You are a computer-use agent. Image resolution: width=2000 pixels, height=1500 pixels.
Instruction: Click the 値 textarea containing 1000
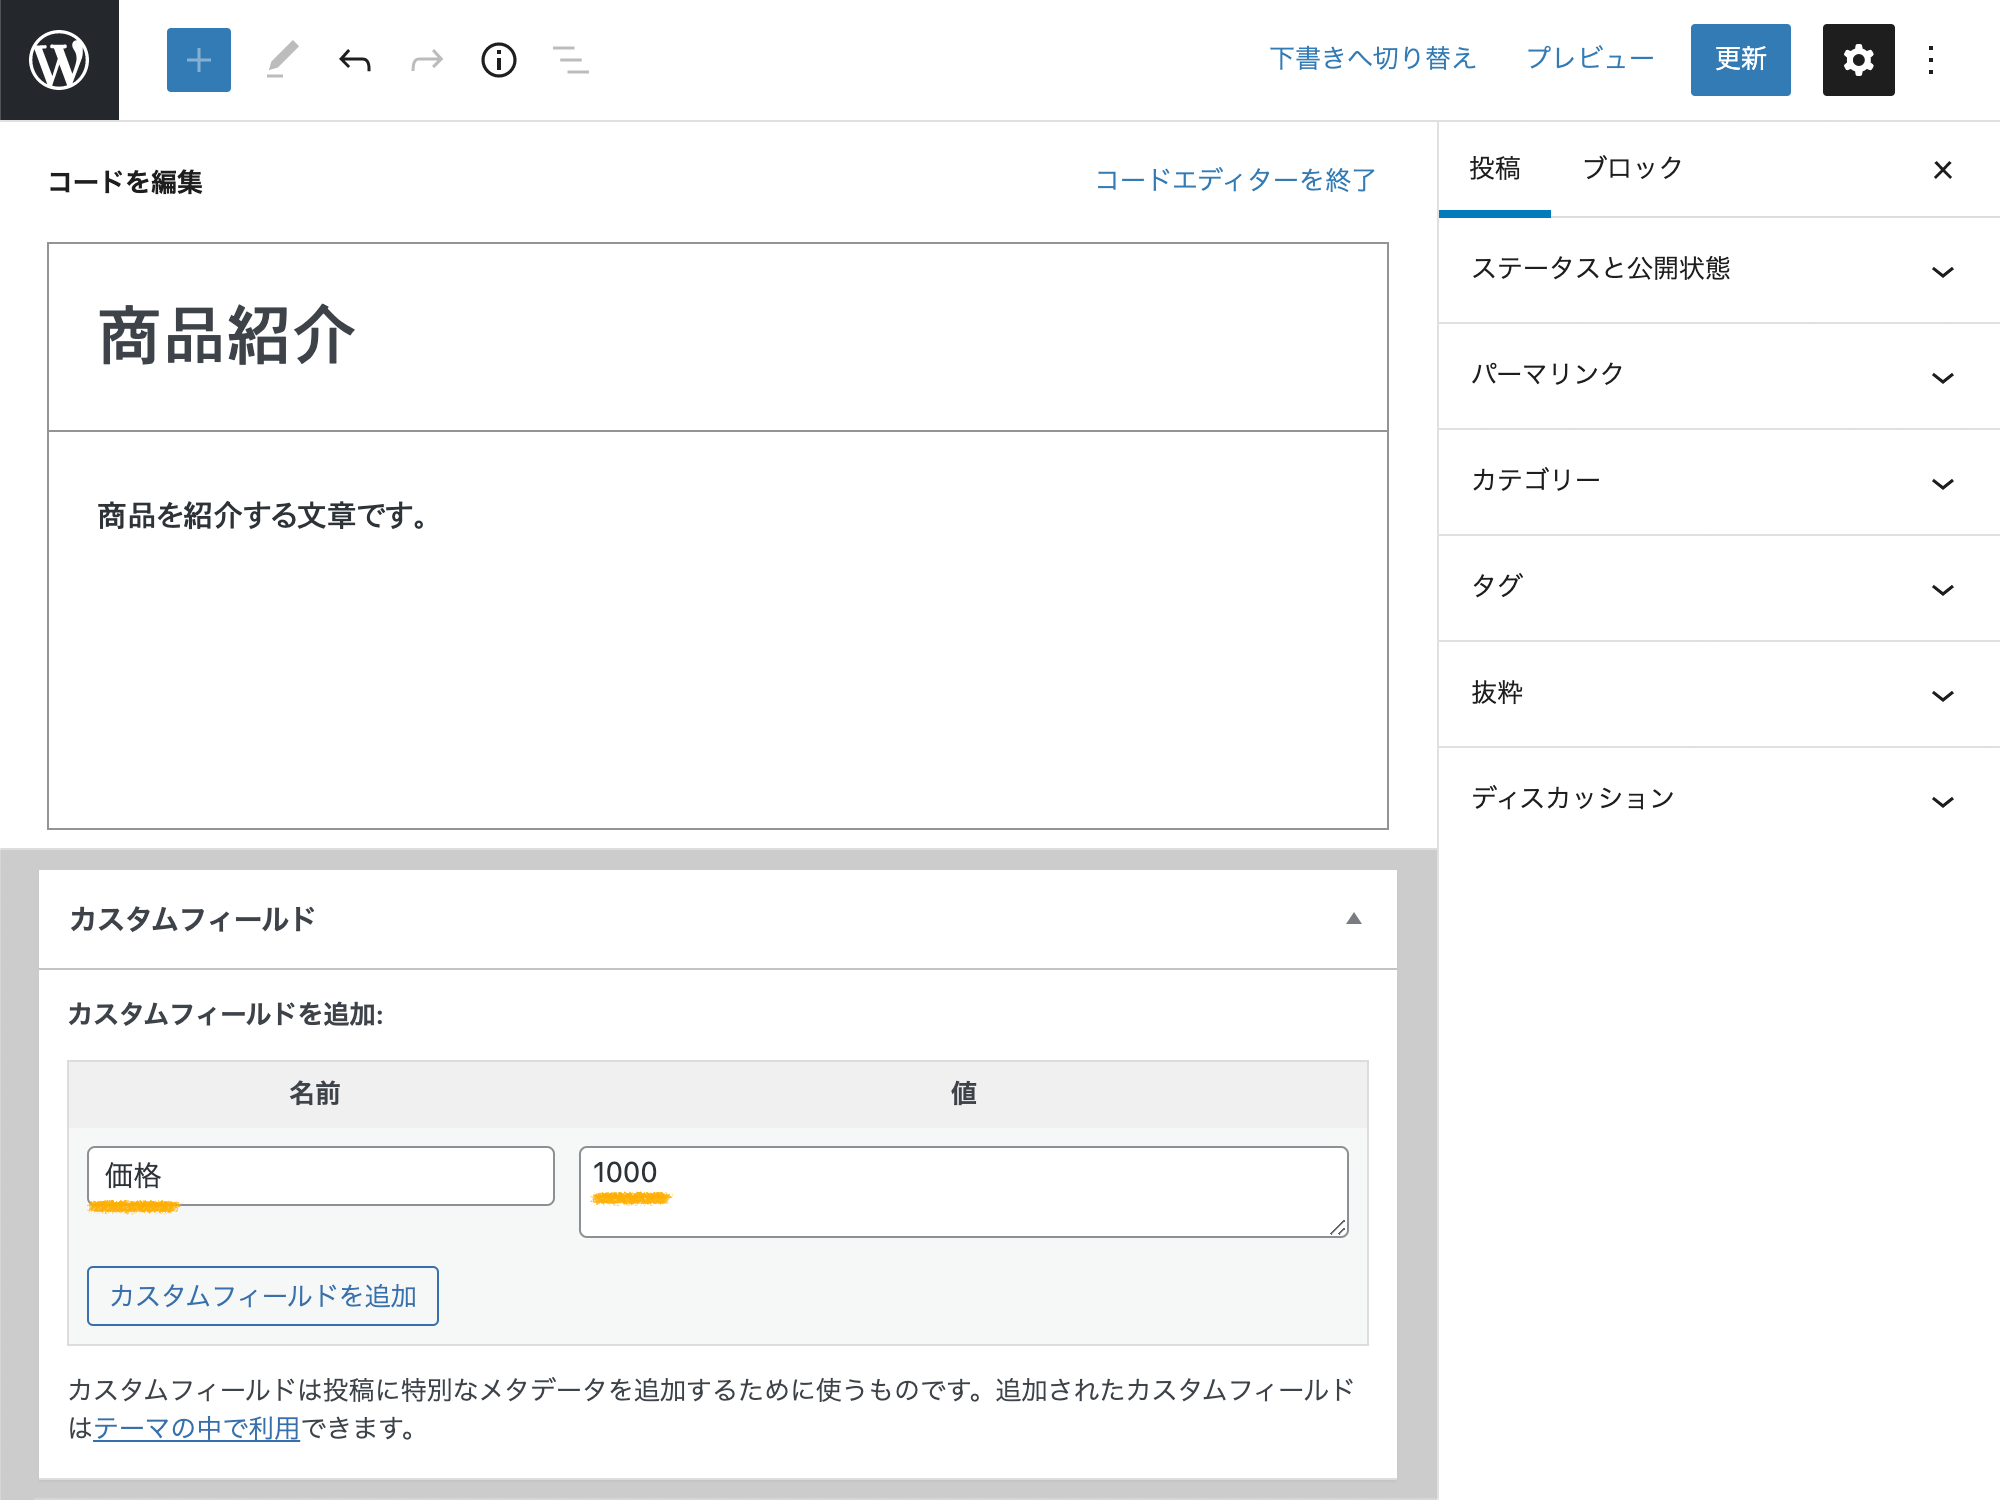pyautogui.click(x=964, y=1192)
